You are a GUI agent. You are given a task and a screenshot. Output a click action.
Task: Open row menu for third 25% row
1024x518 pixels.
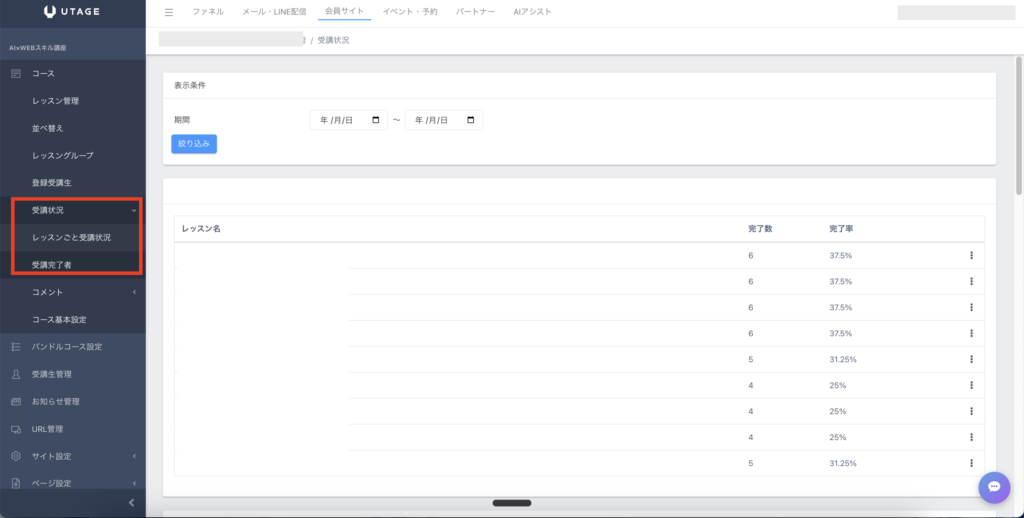click(971, 437)
